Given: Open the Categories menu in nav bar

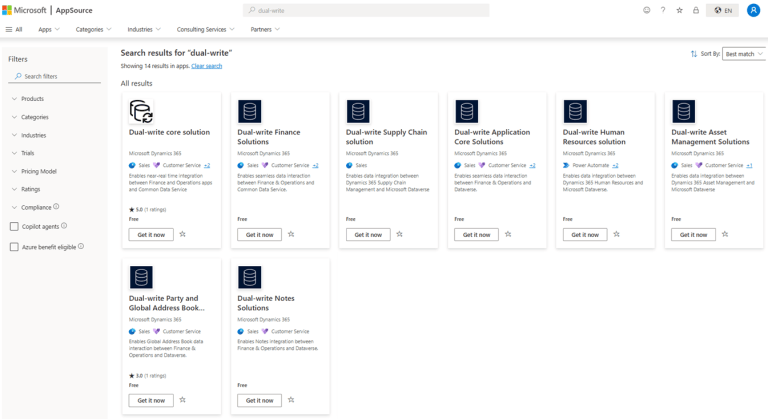Looking at the screenshot, I should 94,29.
